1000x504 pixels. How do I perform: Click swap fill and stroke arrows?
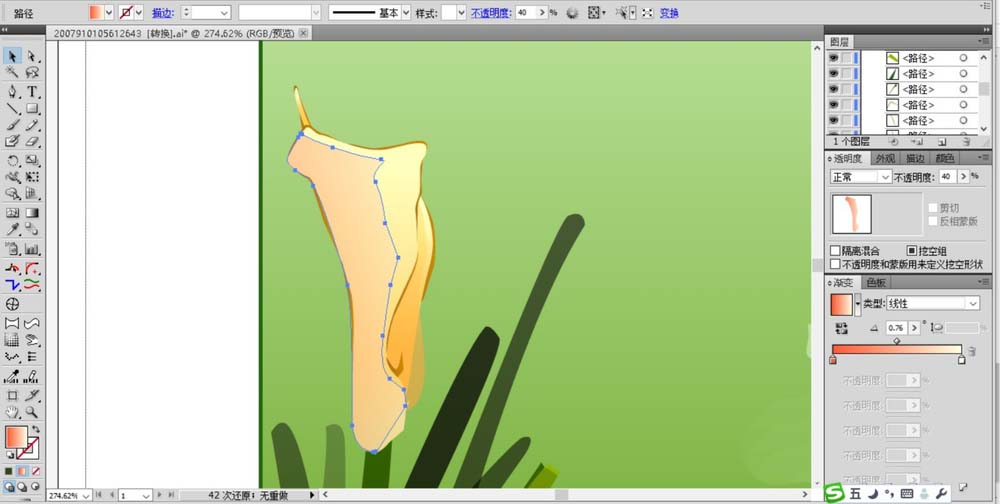click(x=36, y=429)
